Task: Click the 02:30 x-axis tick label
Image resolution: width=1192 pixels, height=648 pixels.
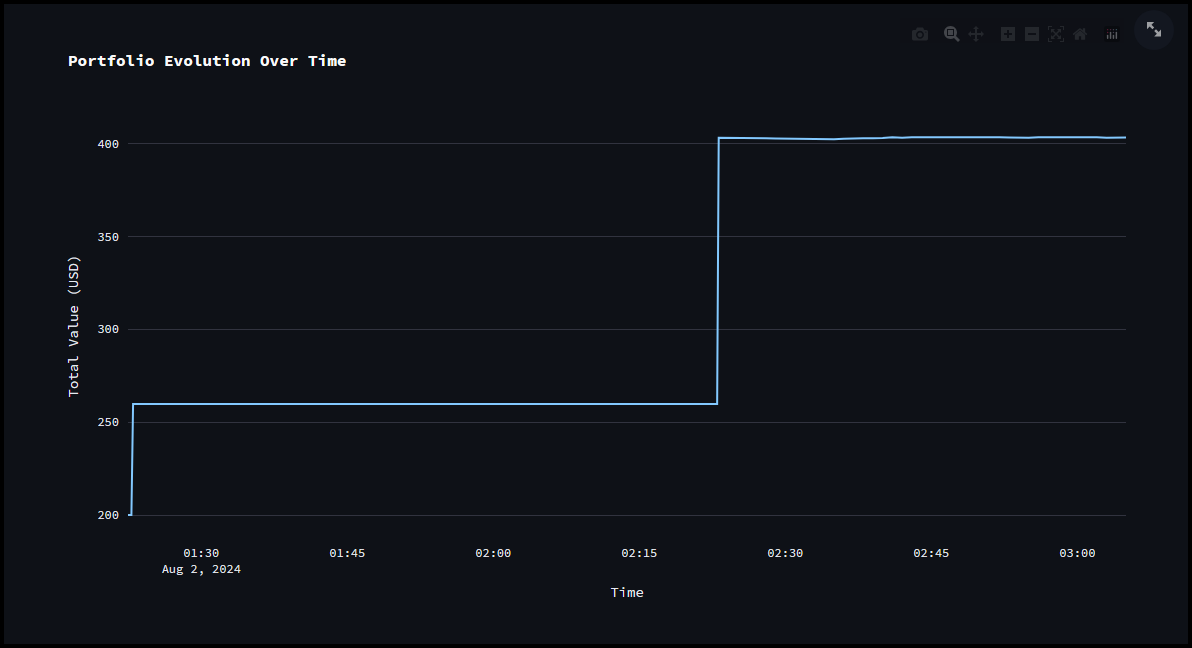Action: pos(785,553)
